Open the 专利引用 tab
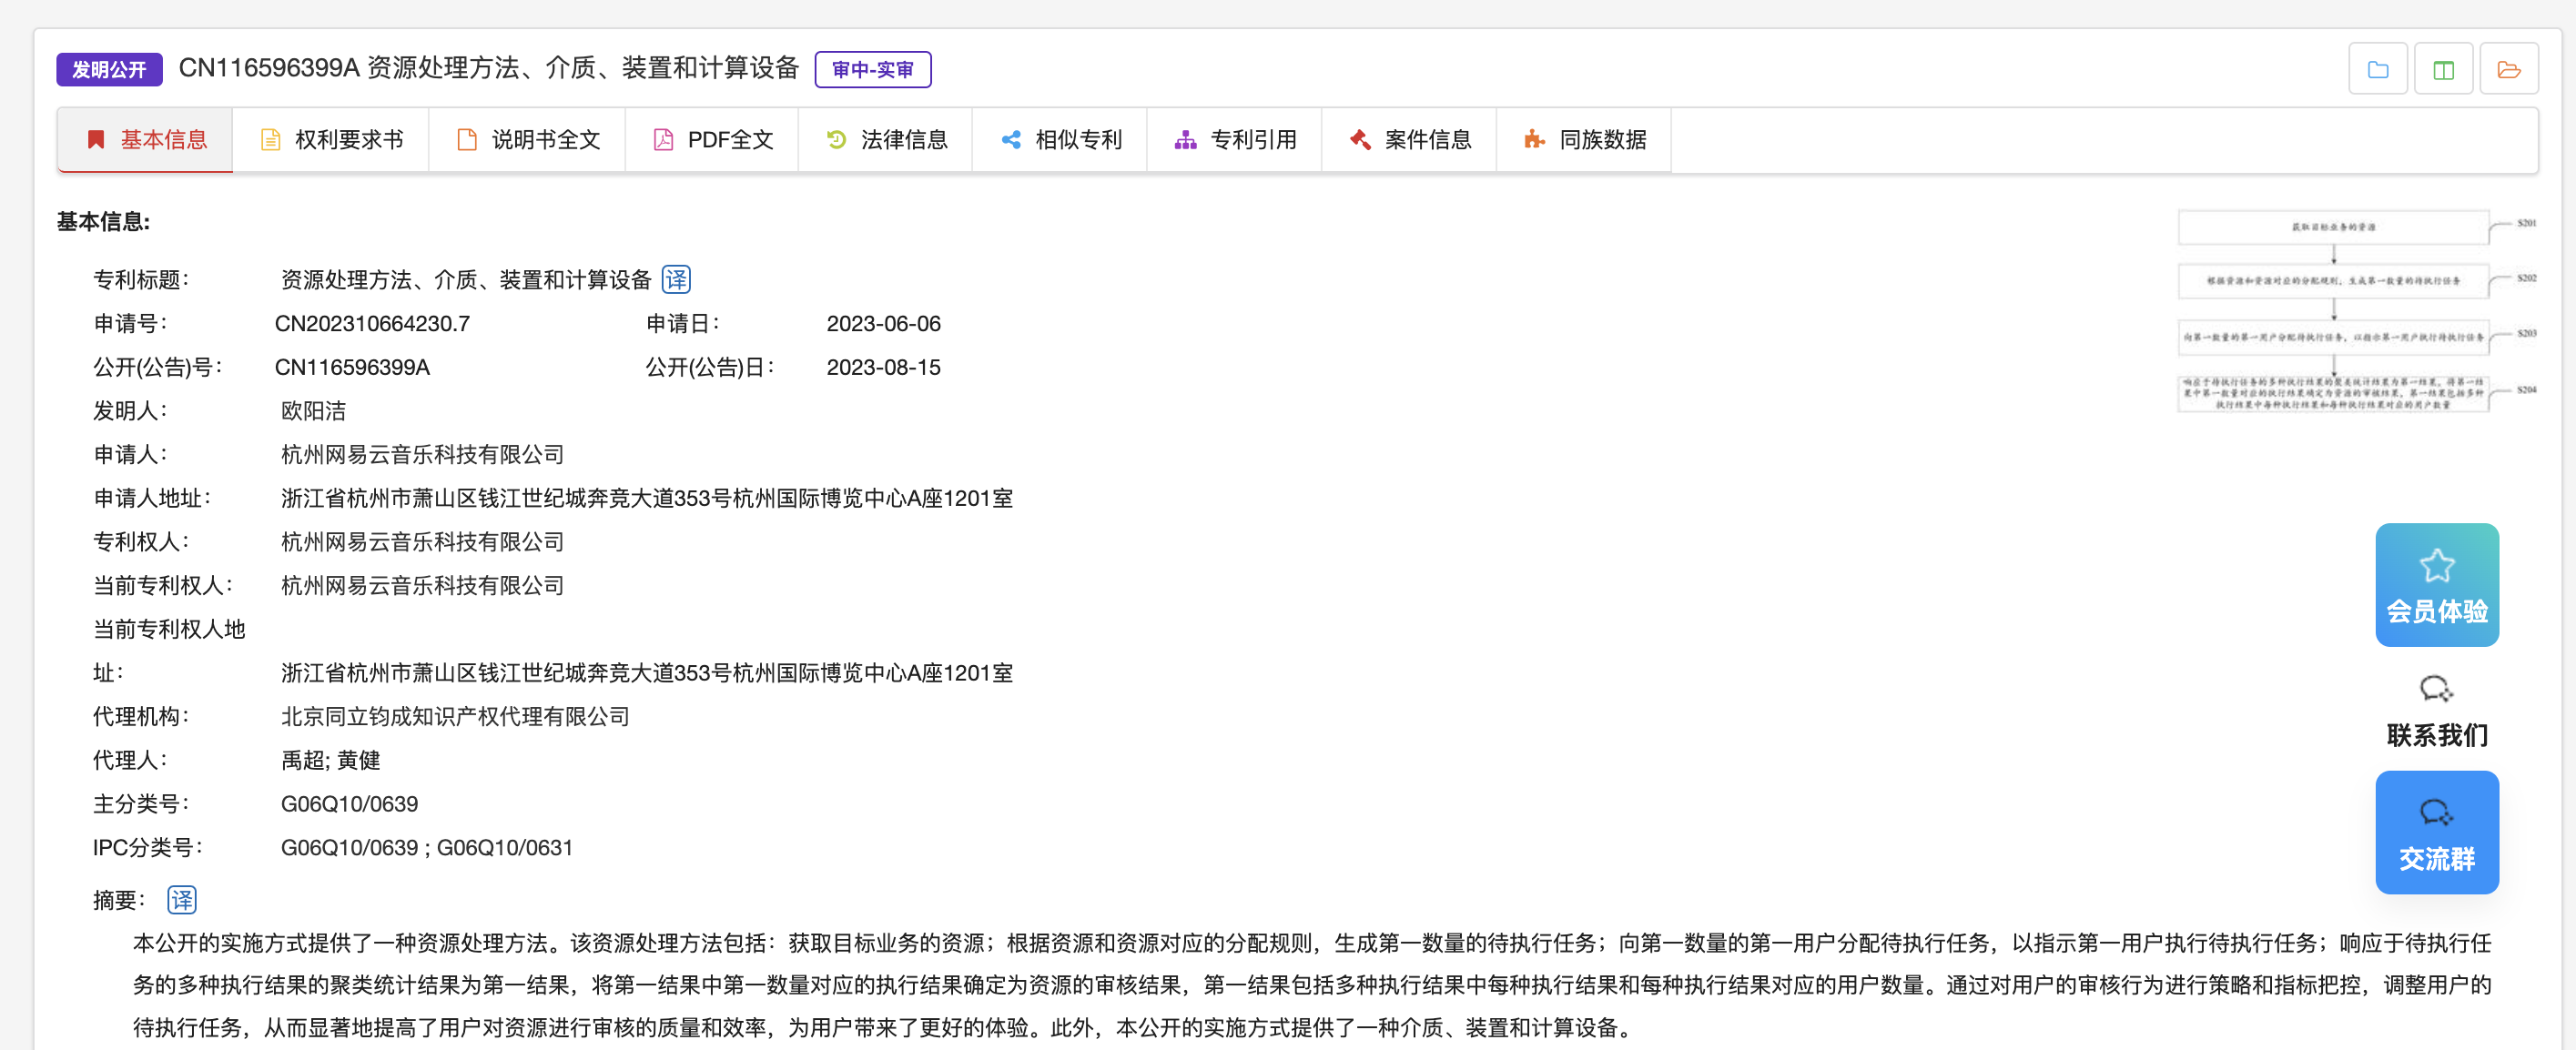Image resolution: width=2576 pixels, height=1050 pixels. coord(1234,140)
